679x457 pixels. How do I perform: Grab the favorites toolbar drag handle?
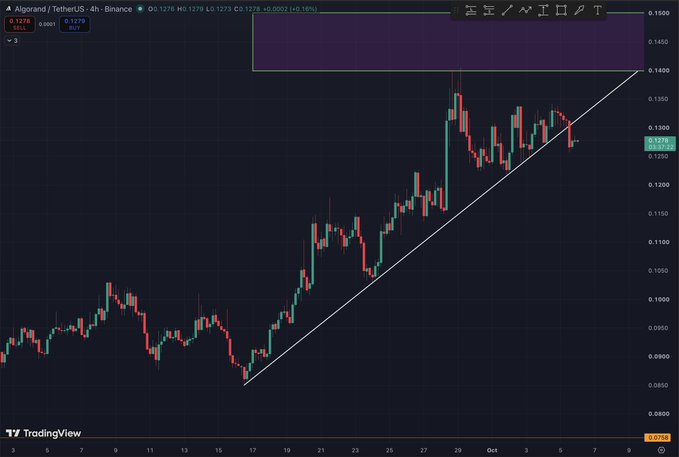click(456, 10)
